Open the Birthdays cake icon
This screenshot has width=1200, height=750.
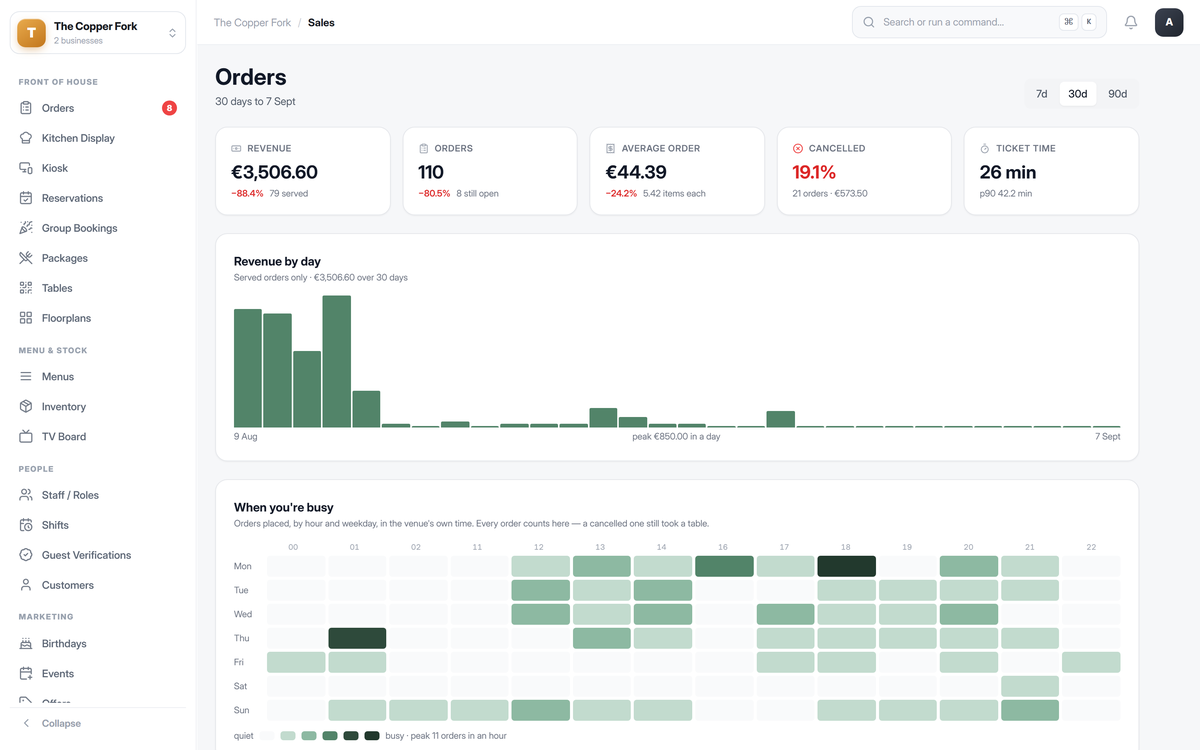26,644
